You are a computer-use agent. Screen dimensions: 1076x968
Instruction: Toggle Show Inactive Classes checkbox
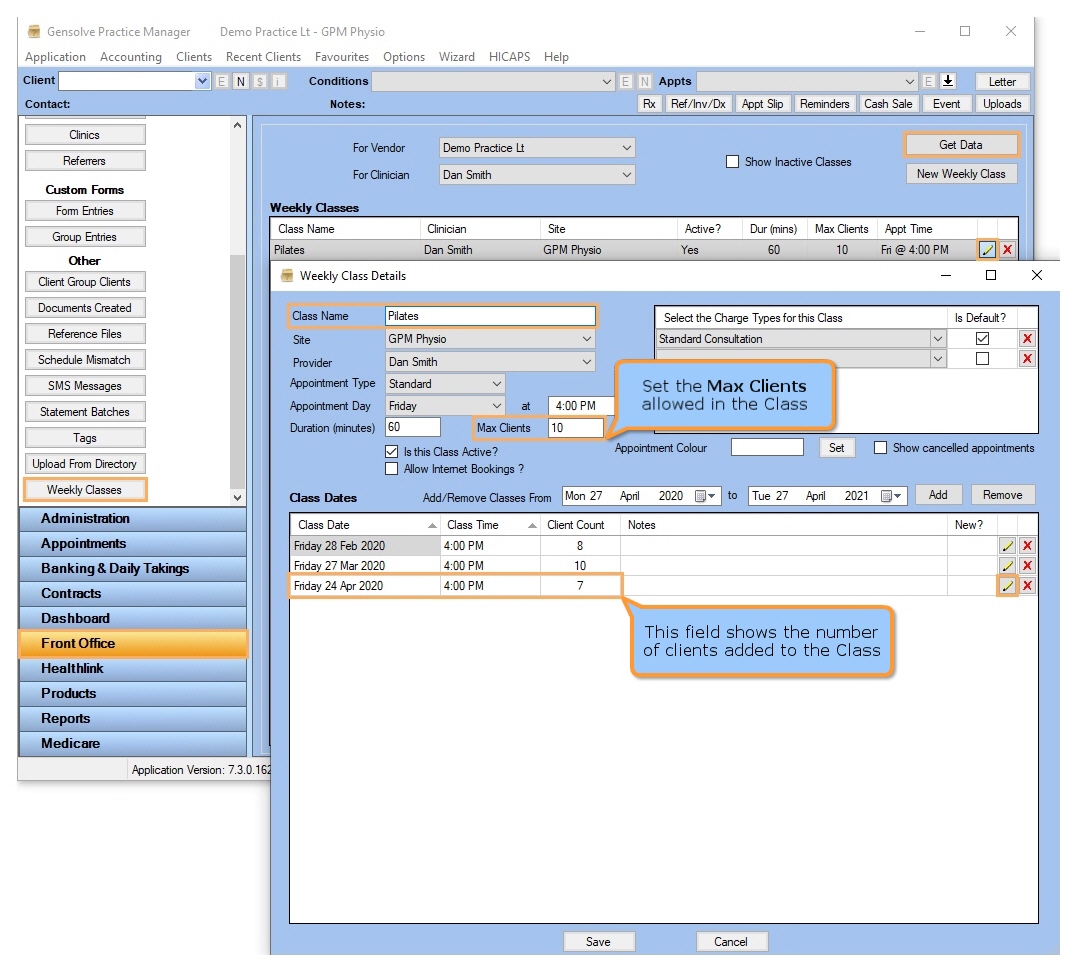coord(733,162)
